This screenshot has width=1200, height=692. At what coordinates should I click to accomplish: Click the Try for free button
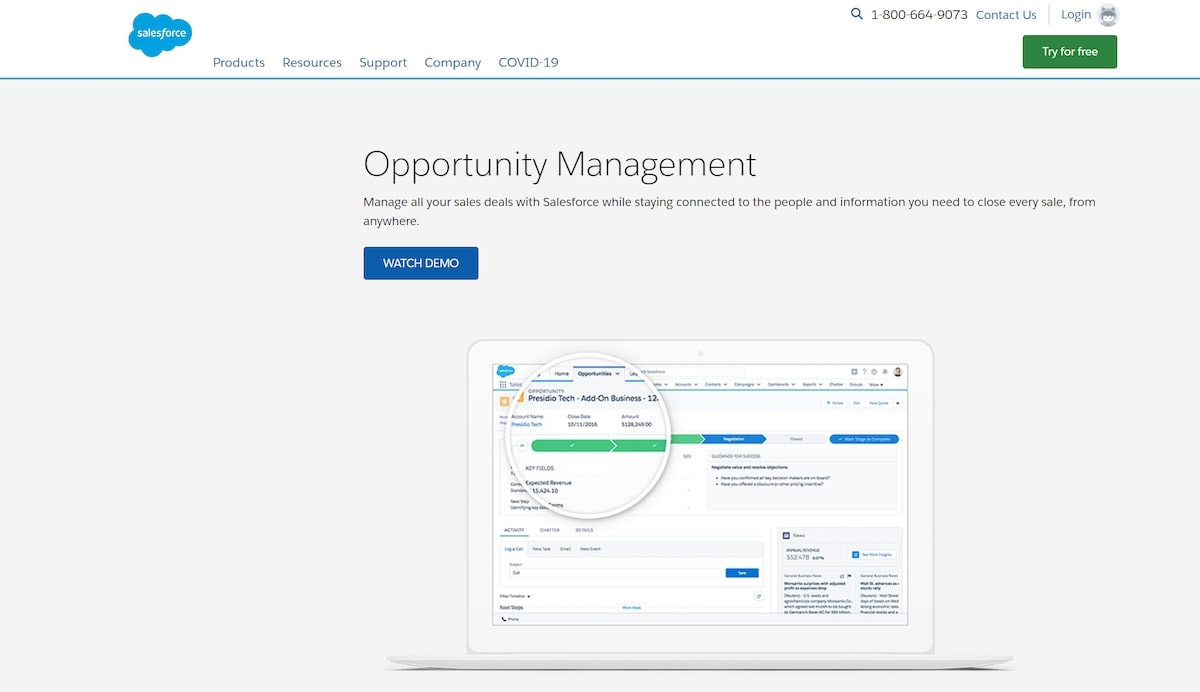(1070, 52)
